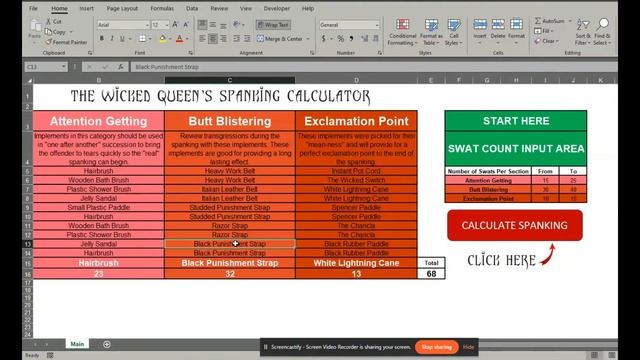
Task: Click the Orientation text angle icon
Action: point(236,25)
